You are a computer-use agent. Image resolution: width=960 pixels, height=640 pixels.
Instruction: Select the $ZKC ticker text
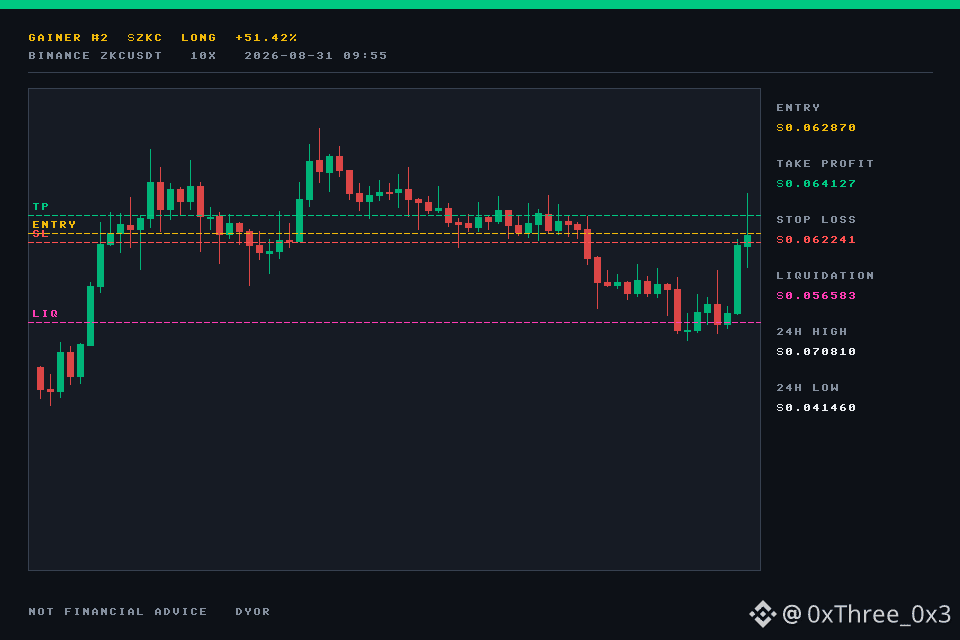click(x=144, y=37)
